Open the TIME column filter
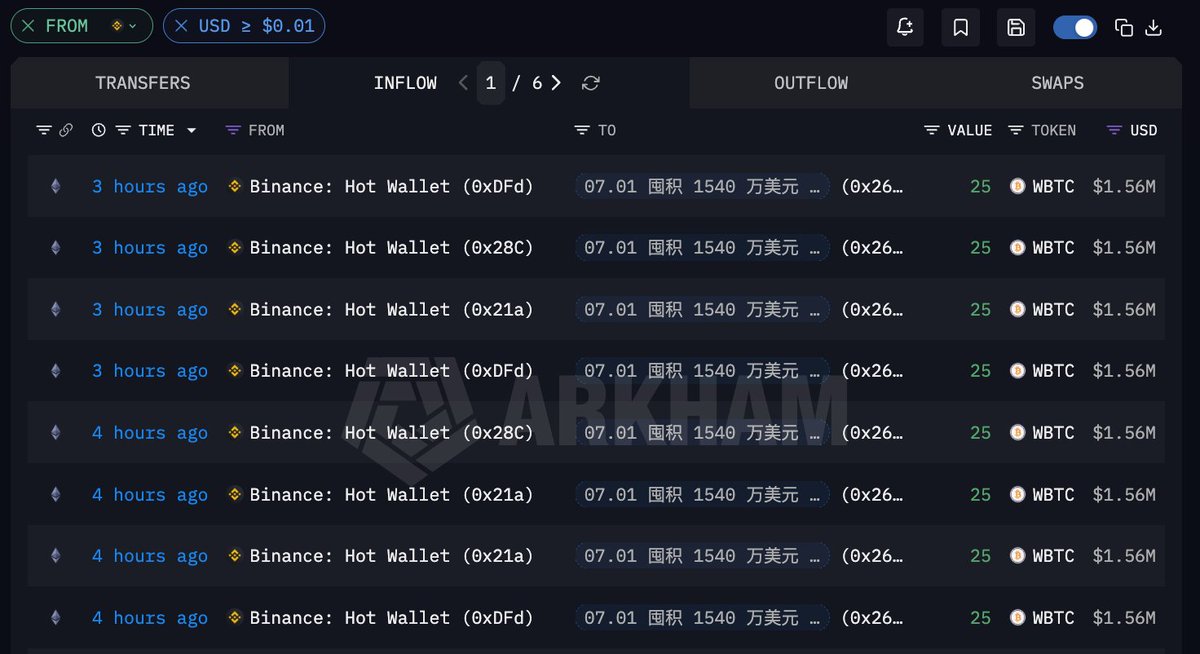The height and width of the screenshot is (654, 1200). pyautogui.click(x=123, y=130)
